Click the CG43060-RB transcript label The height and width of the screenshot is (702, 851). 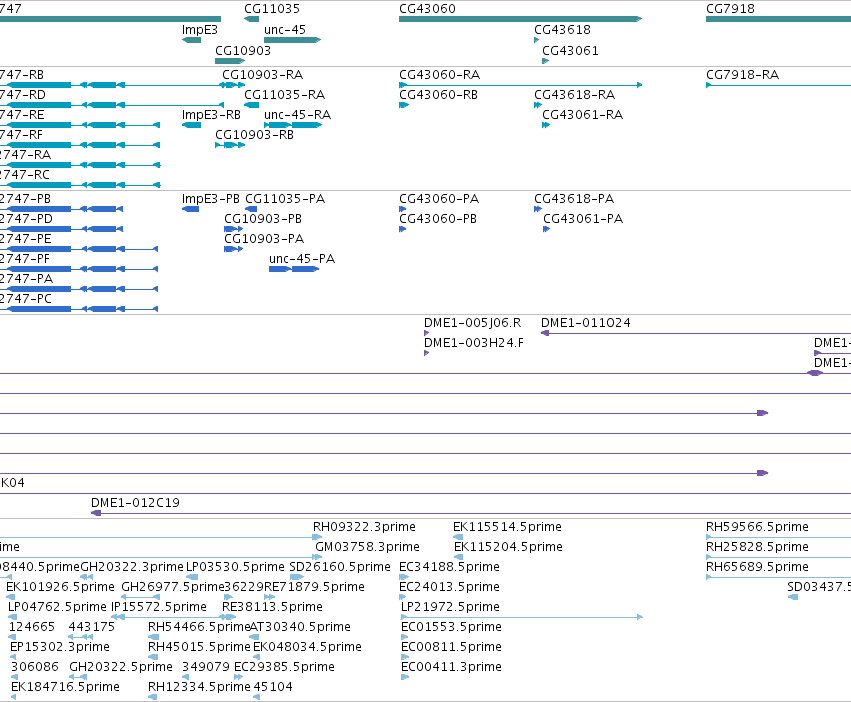click(x=439, y=94)
